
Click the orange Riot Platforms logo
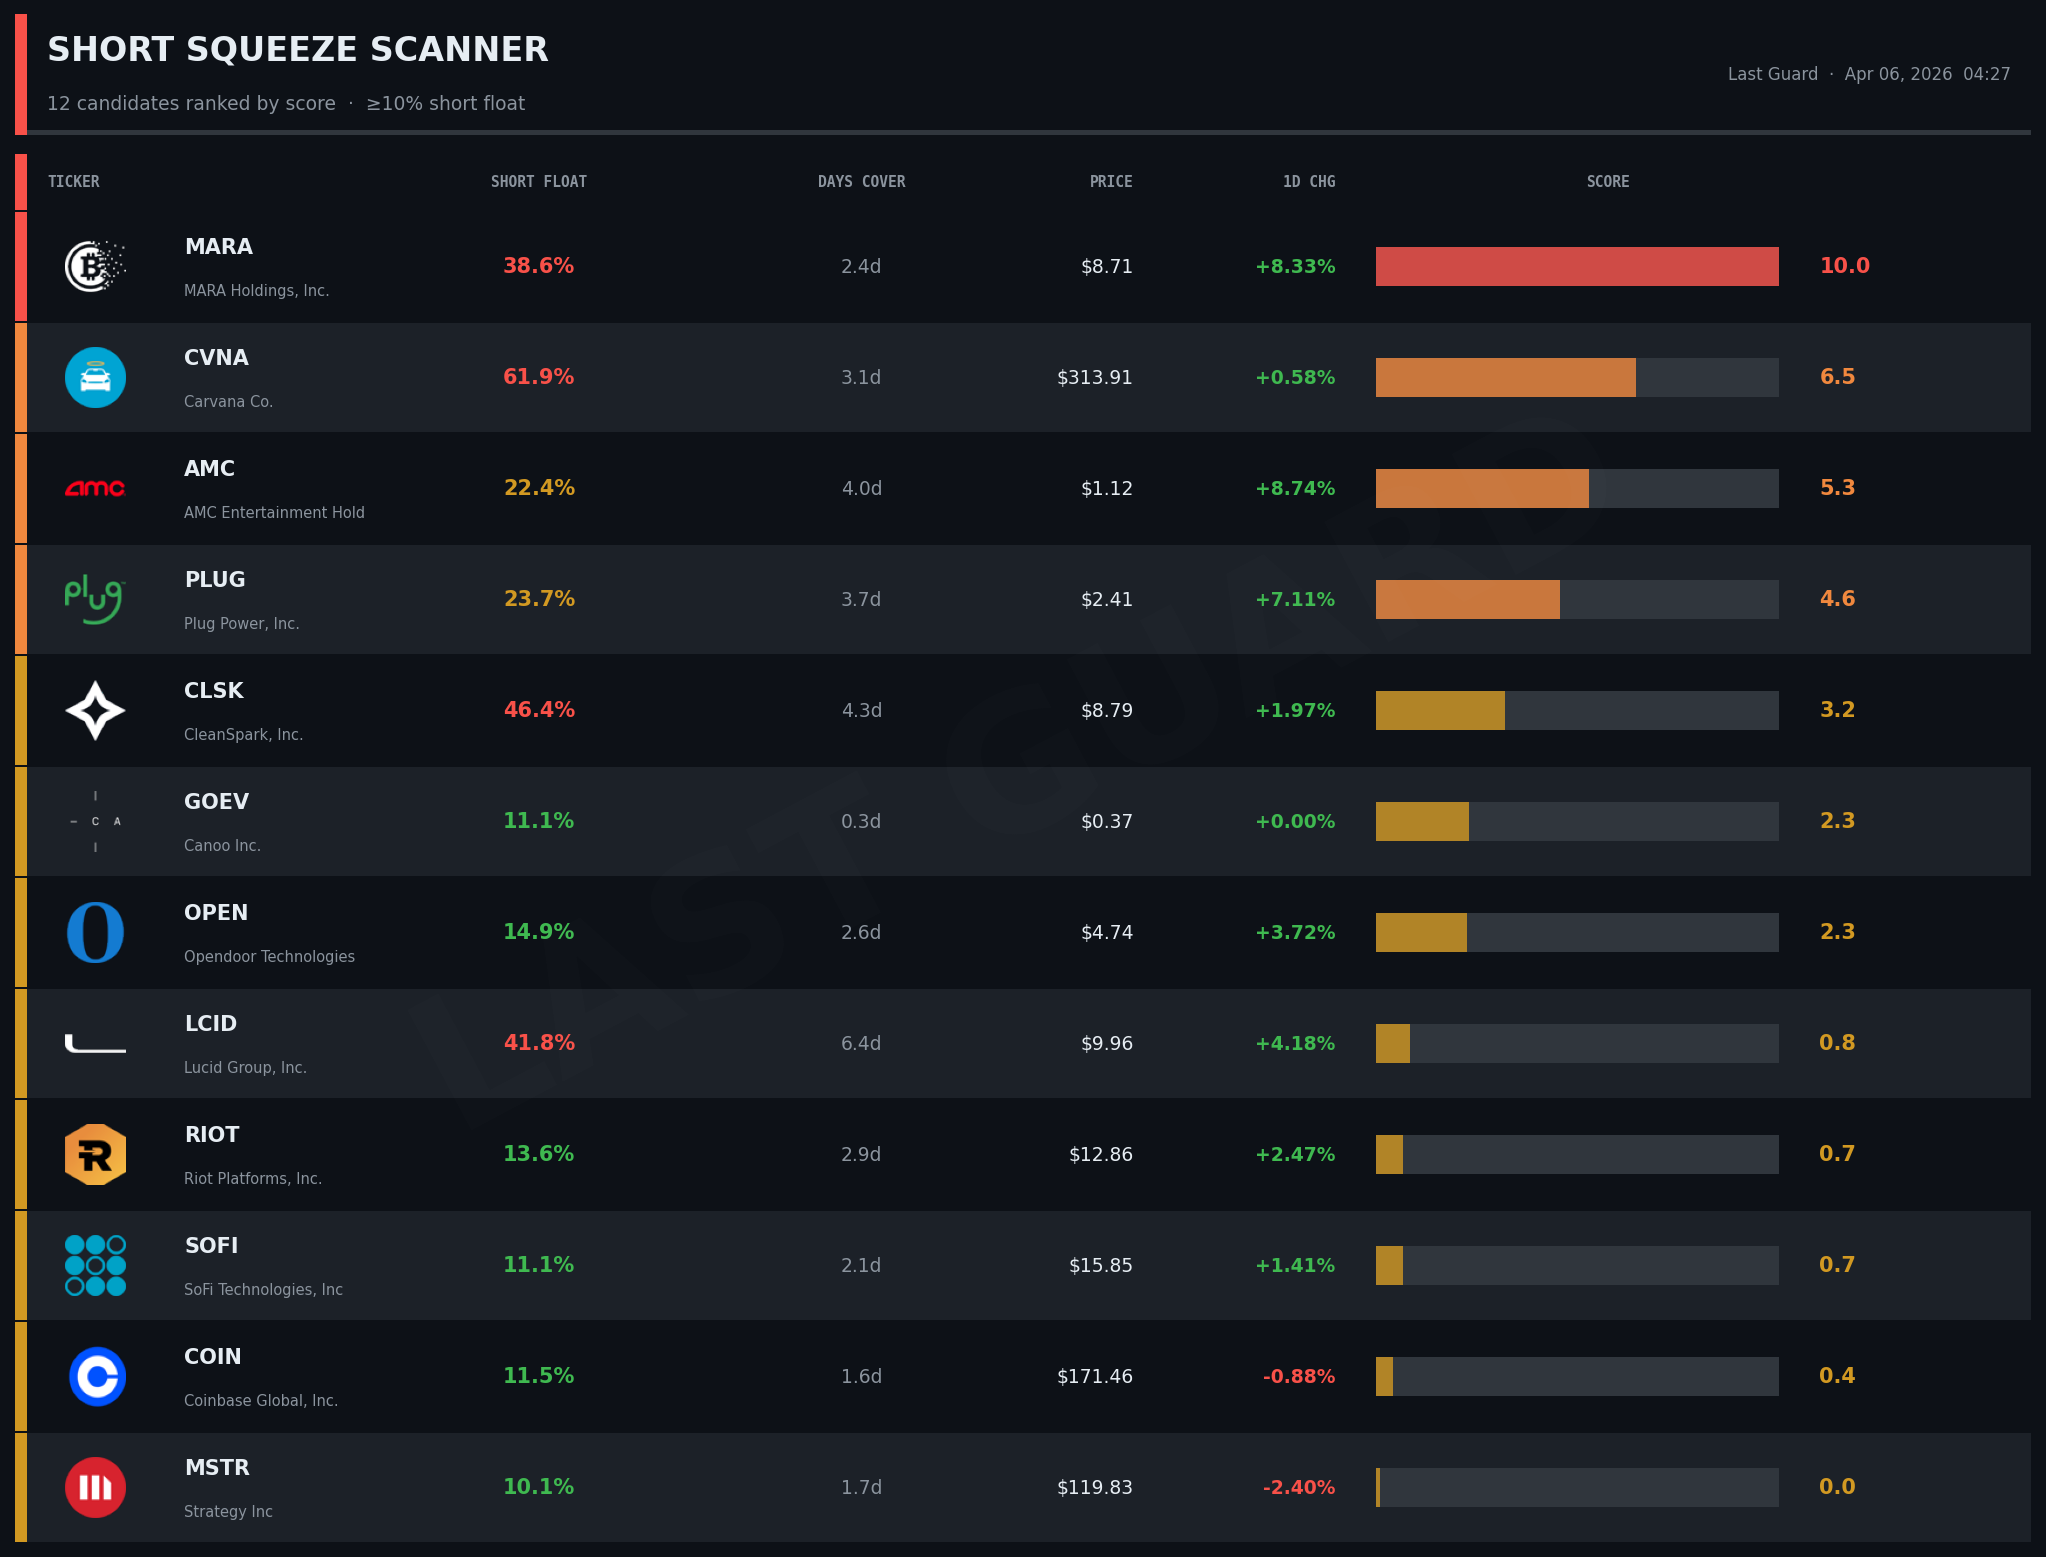point(95,1154)
